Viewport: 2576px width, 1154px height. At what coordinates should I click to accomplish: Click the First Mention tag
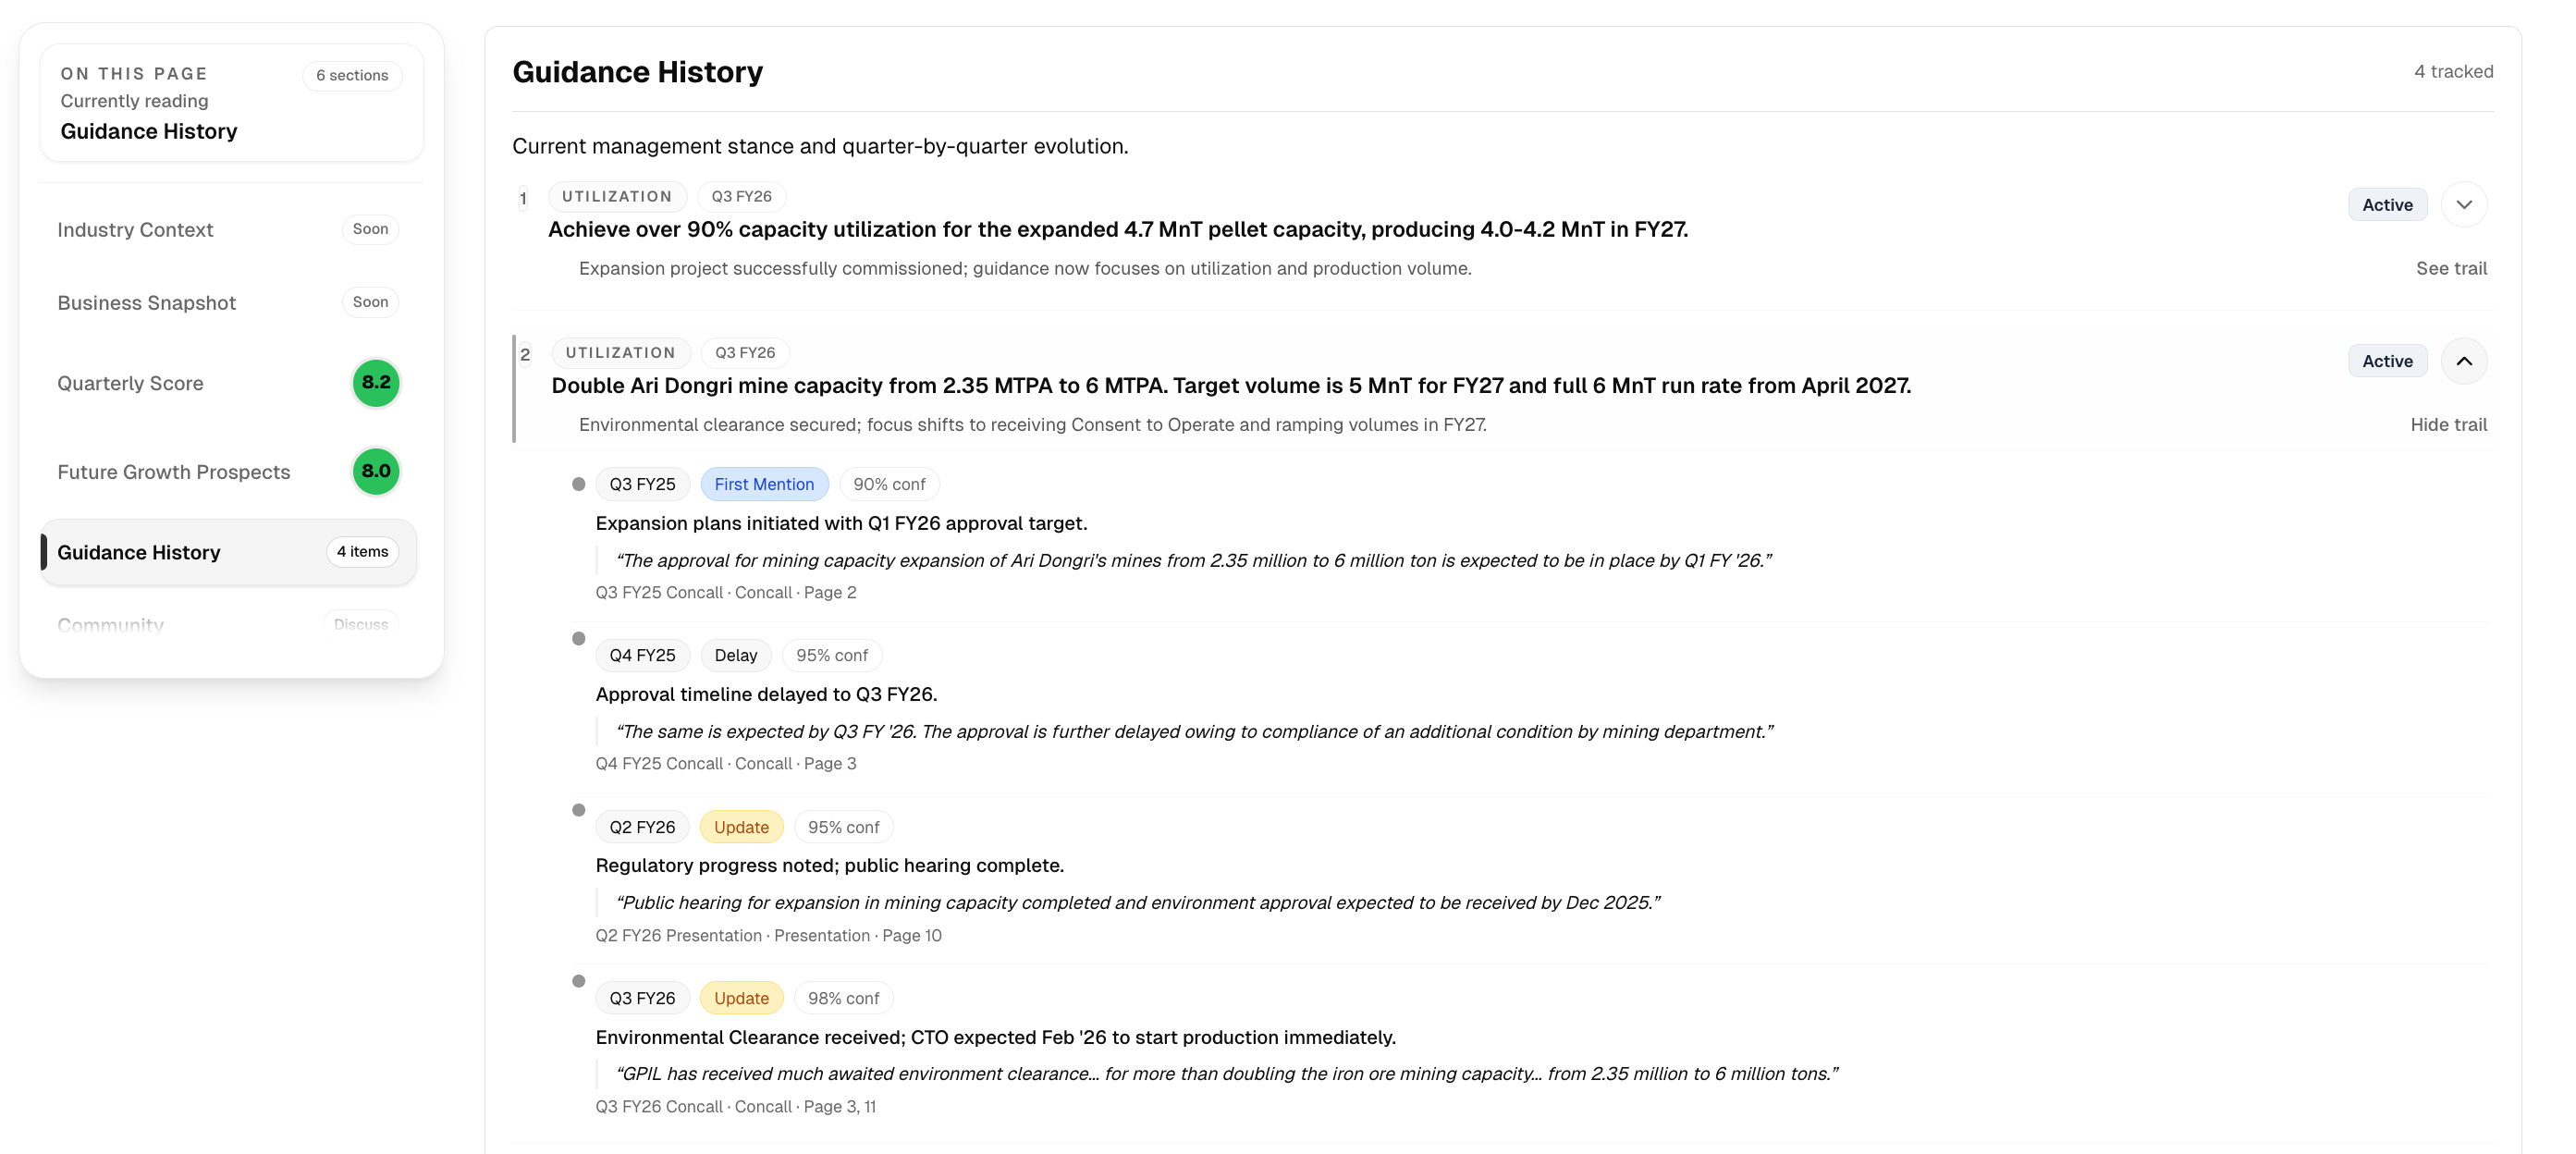click(x=764, y=484)
